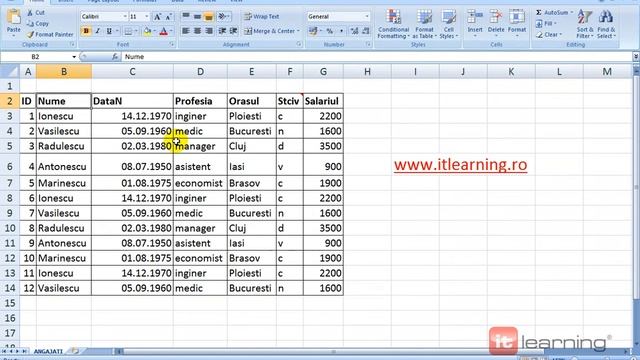Open the Clipboard pane launcher
The image size is (640, 360).
click(x=72, y=44)
